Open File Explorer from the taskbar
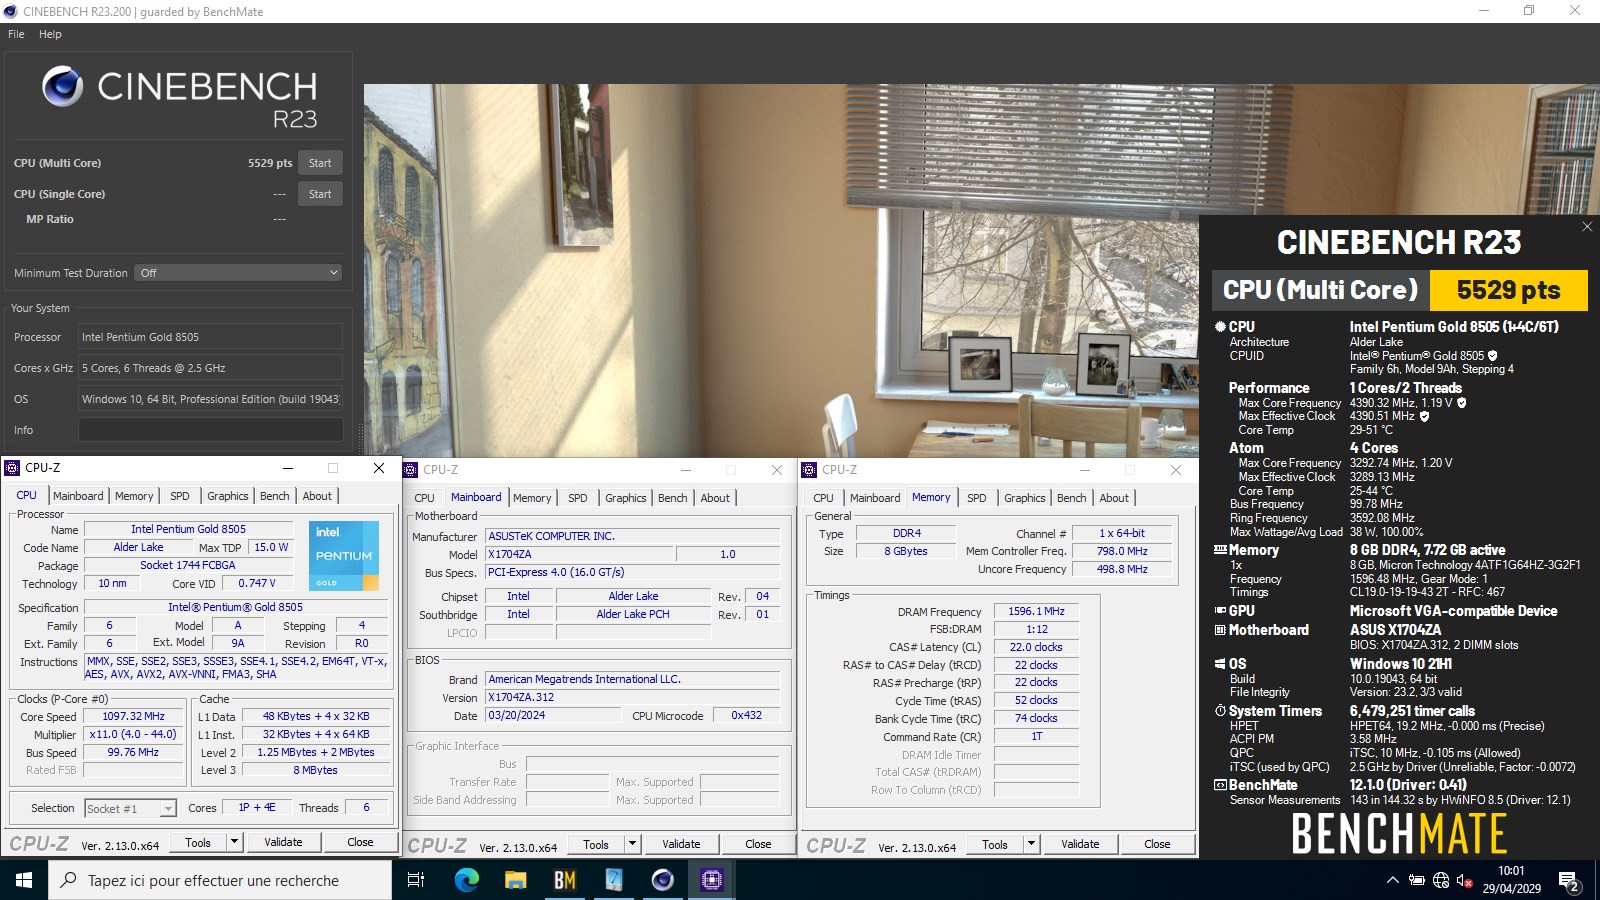Screen dimensions: 1600x900 [x=515, y=880]
